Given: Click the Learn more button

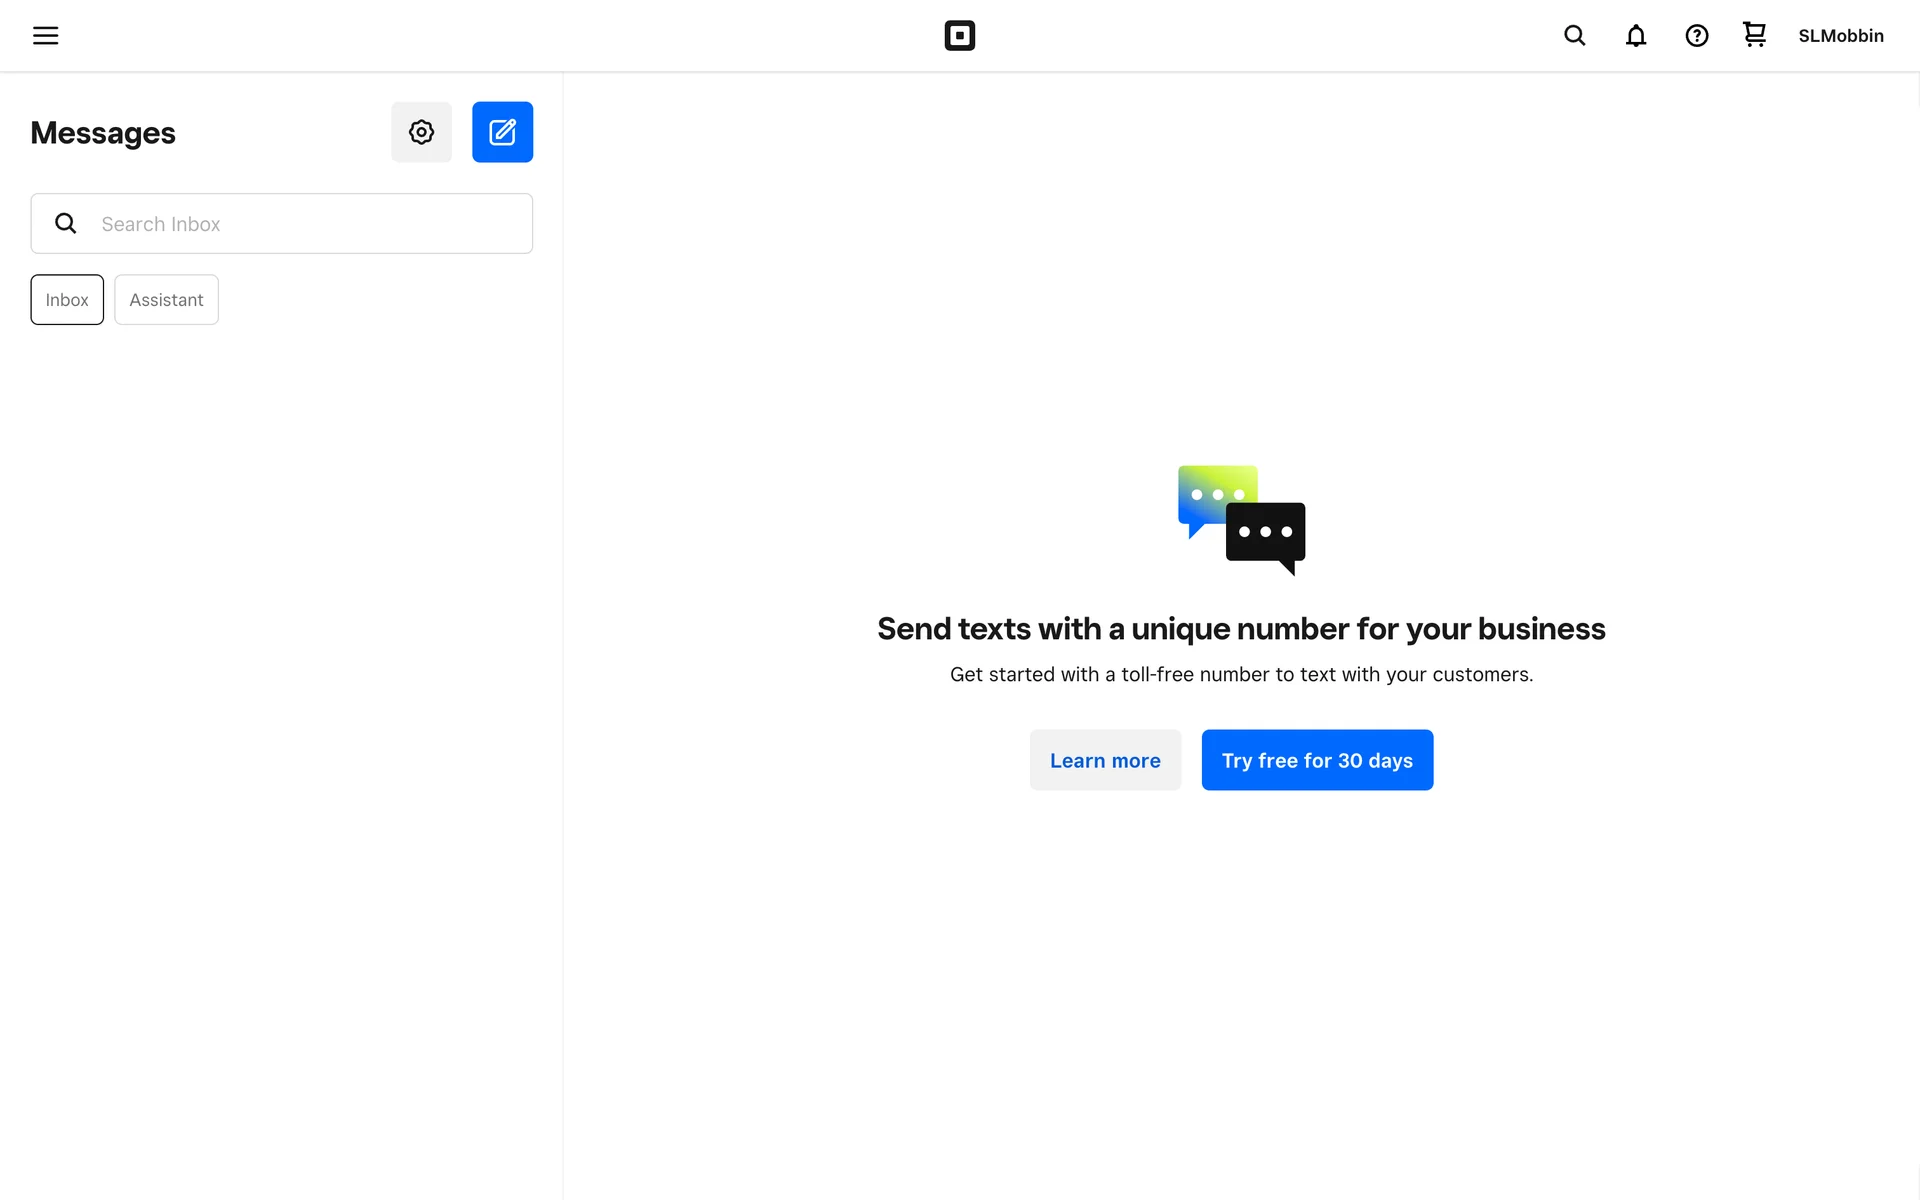Looking at the screenshot, I should coord(1105,760).
